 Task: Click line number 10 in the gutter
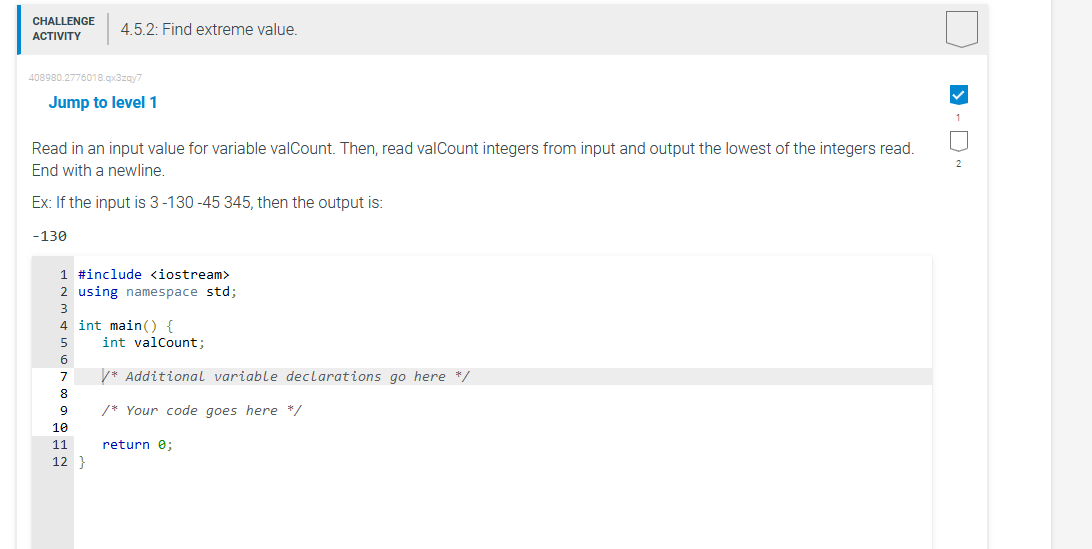[60, 428]
